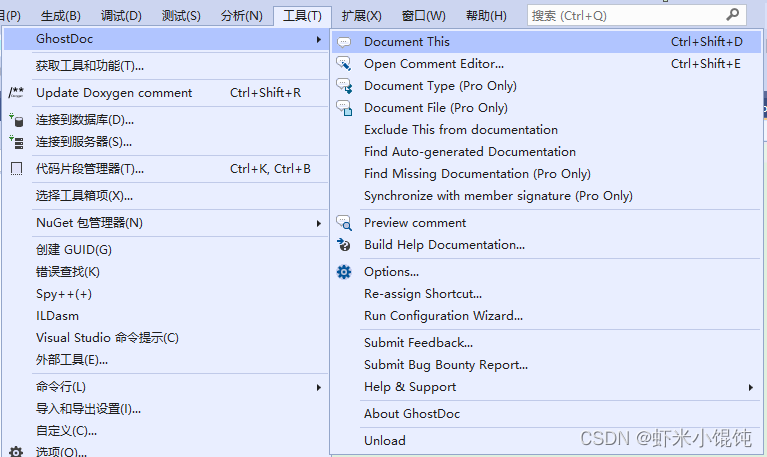The image size is (767, 457).
Task: Select Find Auto-generated Documentation
Action: pyautogui.click(x=470, y=152)
